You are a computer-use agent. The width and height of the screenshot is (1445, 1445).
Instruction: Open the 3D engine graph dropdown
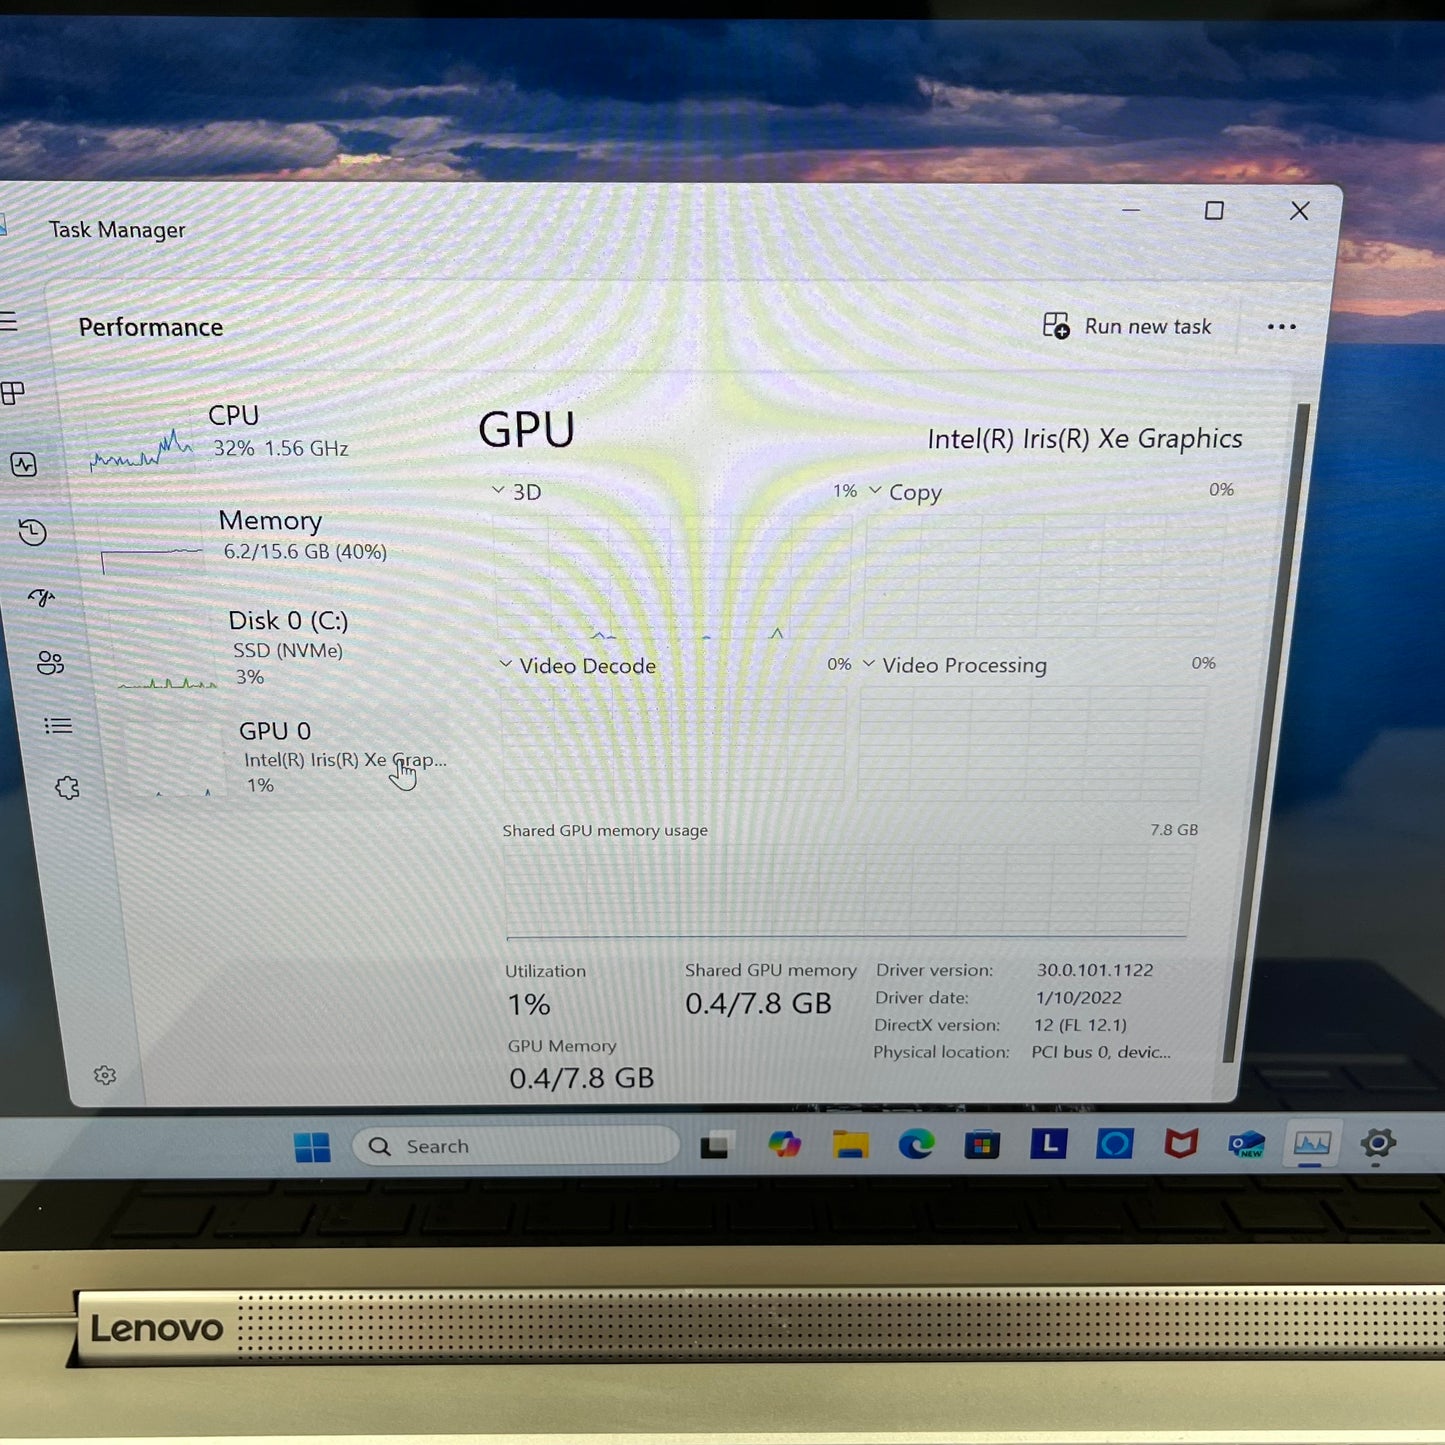[517, 491]
